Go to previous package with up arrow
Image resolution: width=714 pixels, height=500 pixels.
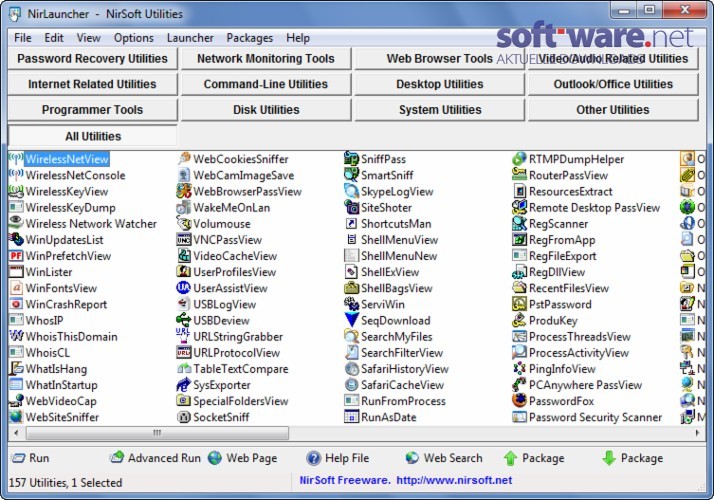(x=534, y=458)
